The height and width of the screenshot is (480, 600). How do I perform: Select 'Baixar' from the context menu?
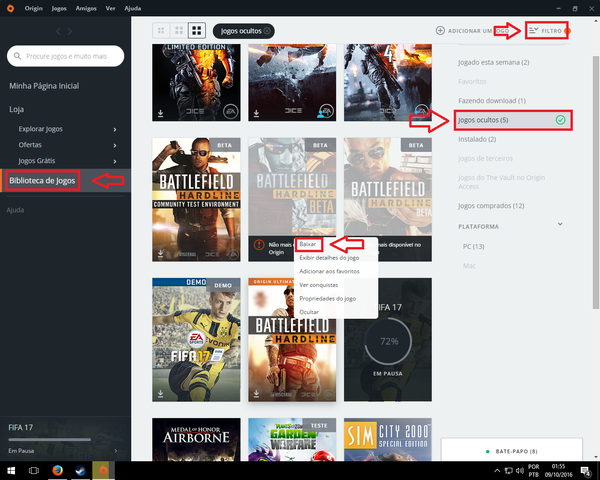[309, 244]
